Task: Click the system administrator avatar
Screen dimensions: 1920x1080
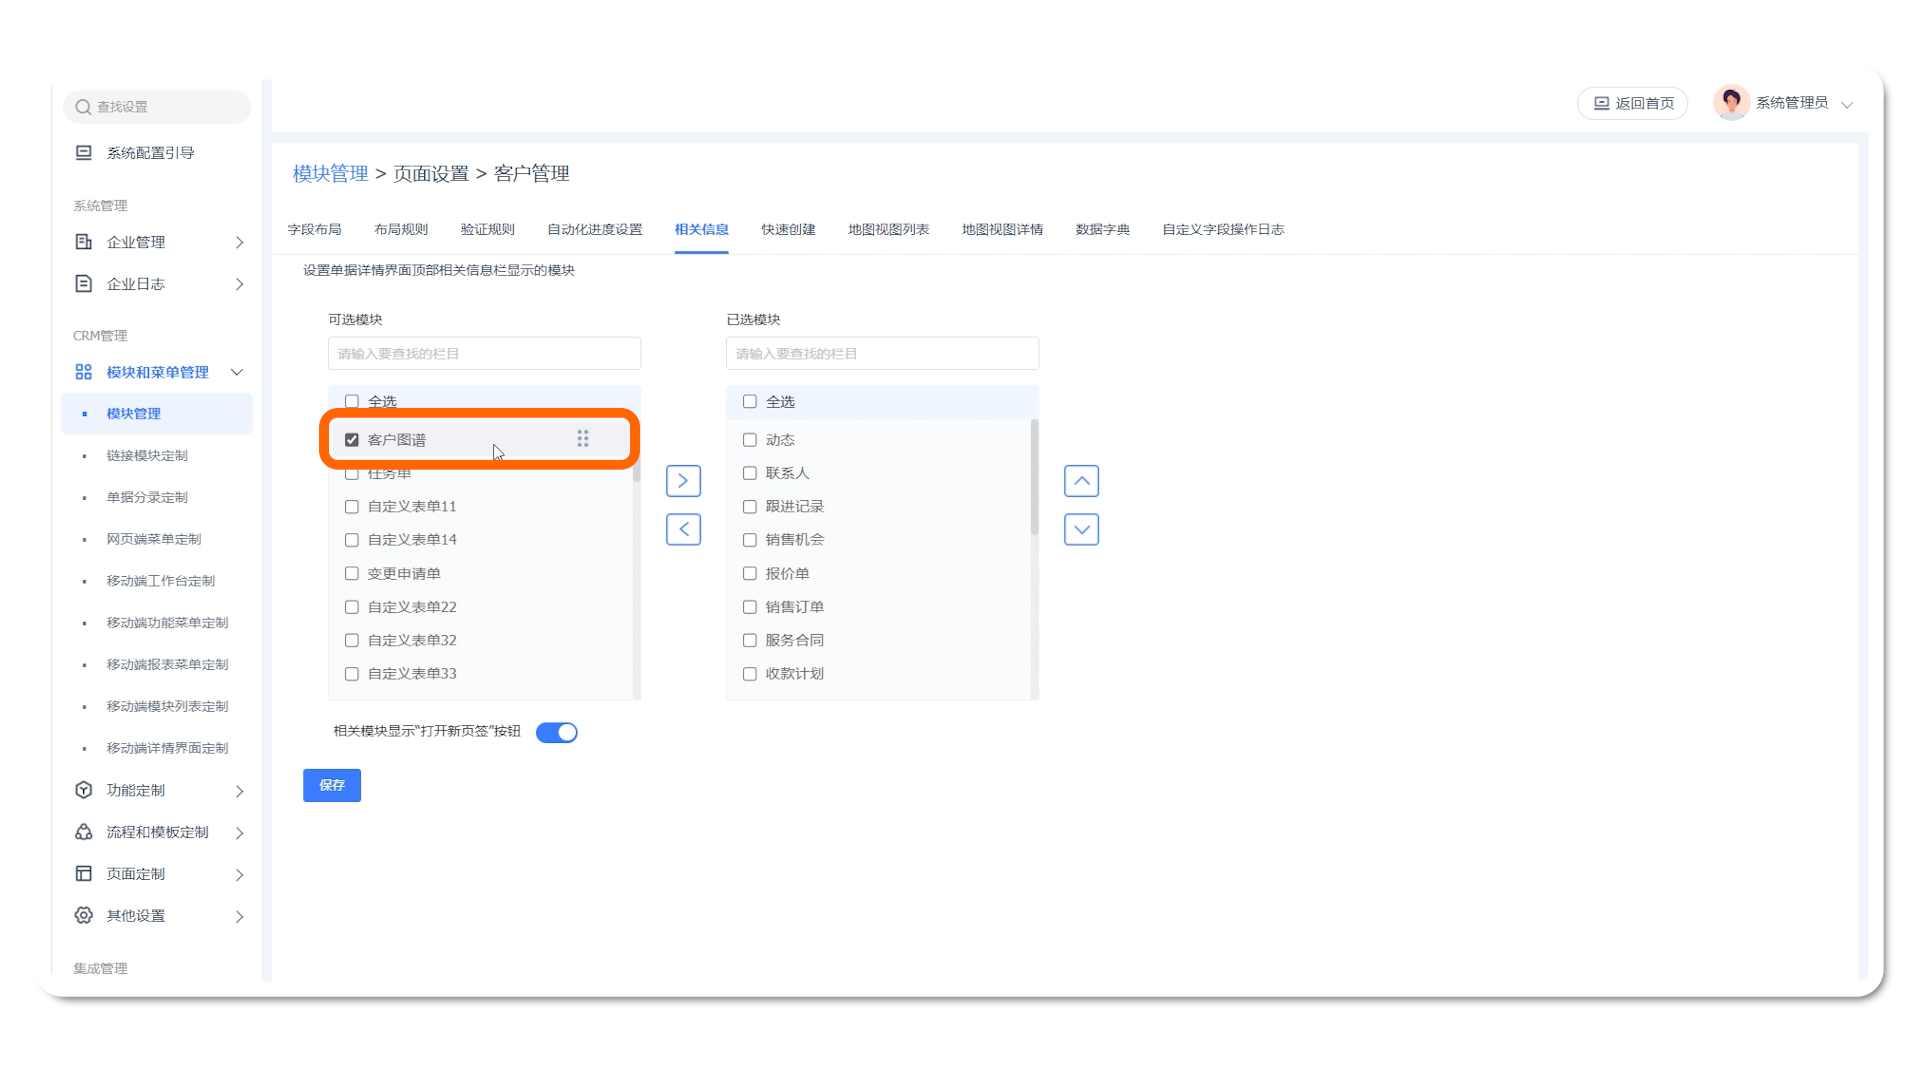Action: (1731, 102)
